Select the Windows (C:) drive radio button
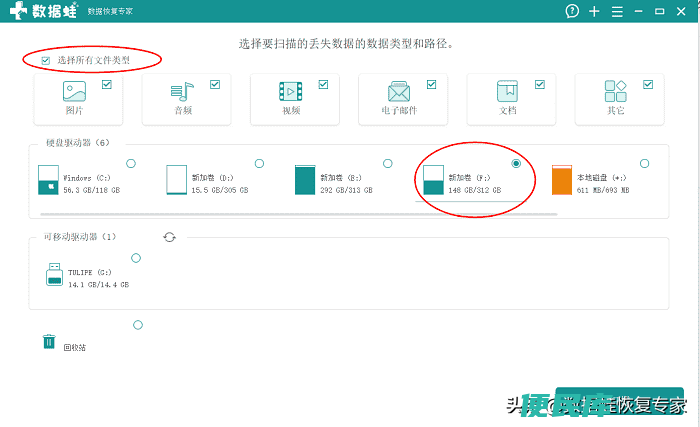This screenshot has height=427, width=700. pos(131,163)
